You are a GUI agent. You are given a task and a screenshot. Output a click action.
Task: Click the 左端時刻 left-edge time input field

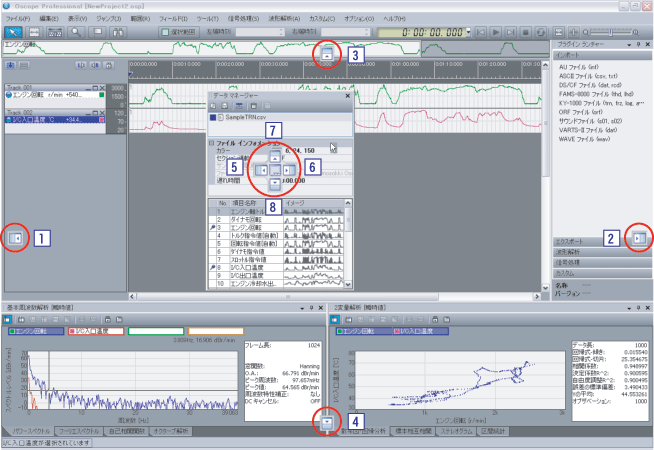tap(260, 32)
